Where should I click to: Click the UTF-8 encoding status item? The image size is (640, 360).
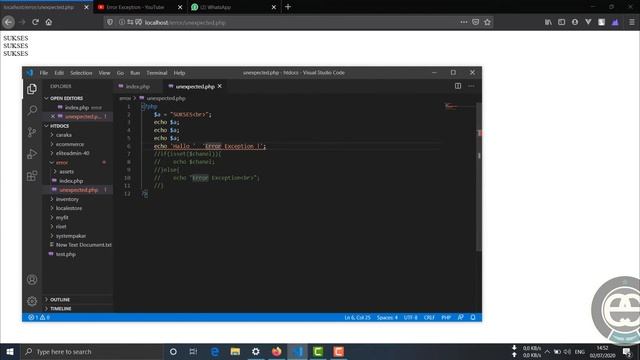click(x=411, y=317)
